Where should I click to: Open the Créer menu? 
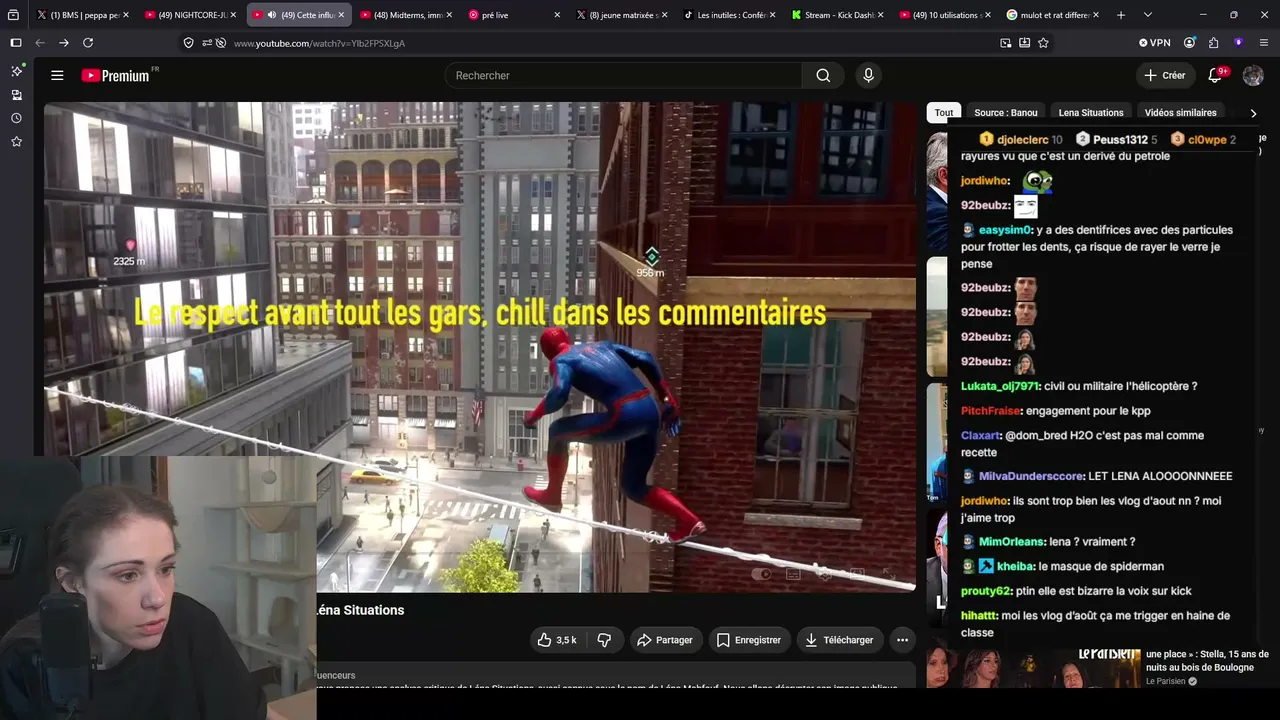[x=1165, y=75]
